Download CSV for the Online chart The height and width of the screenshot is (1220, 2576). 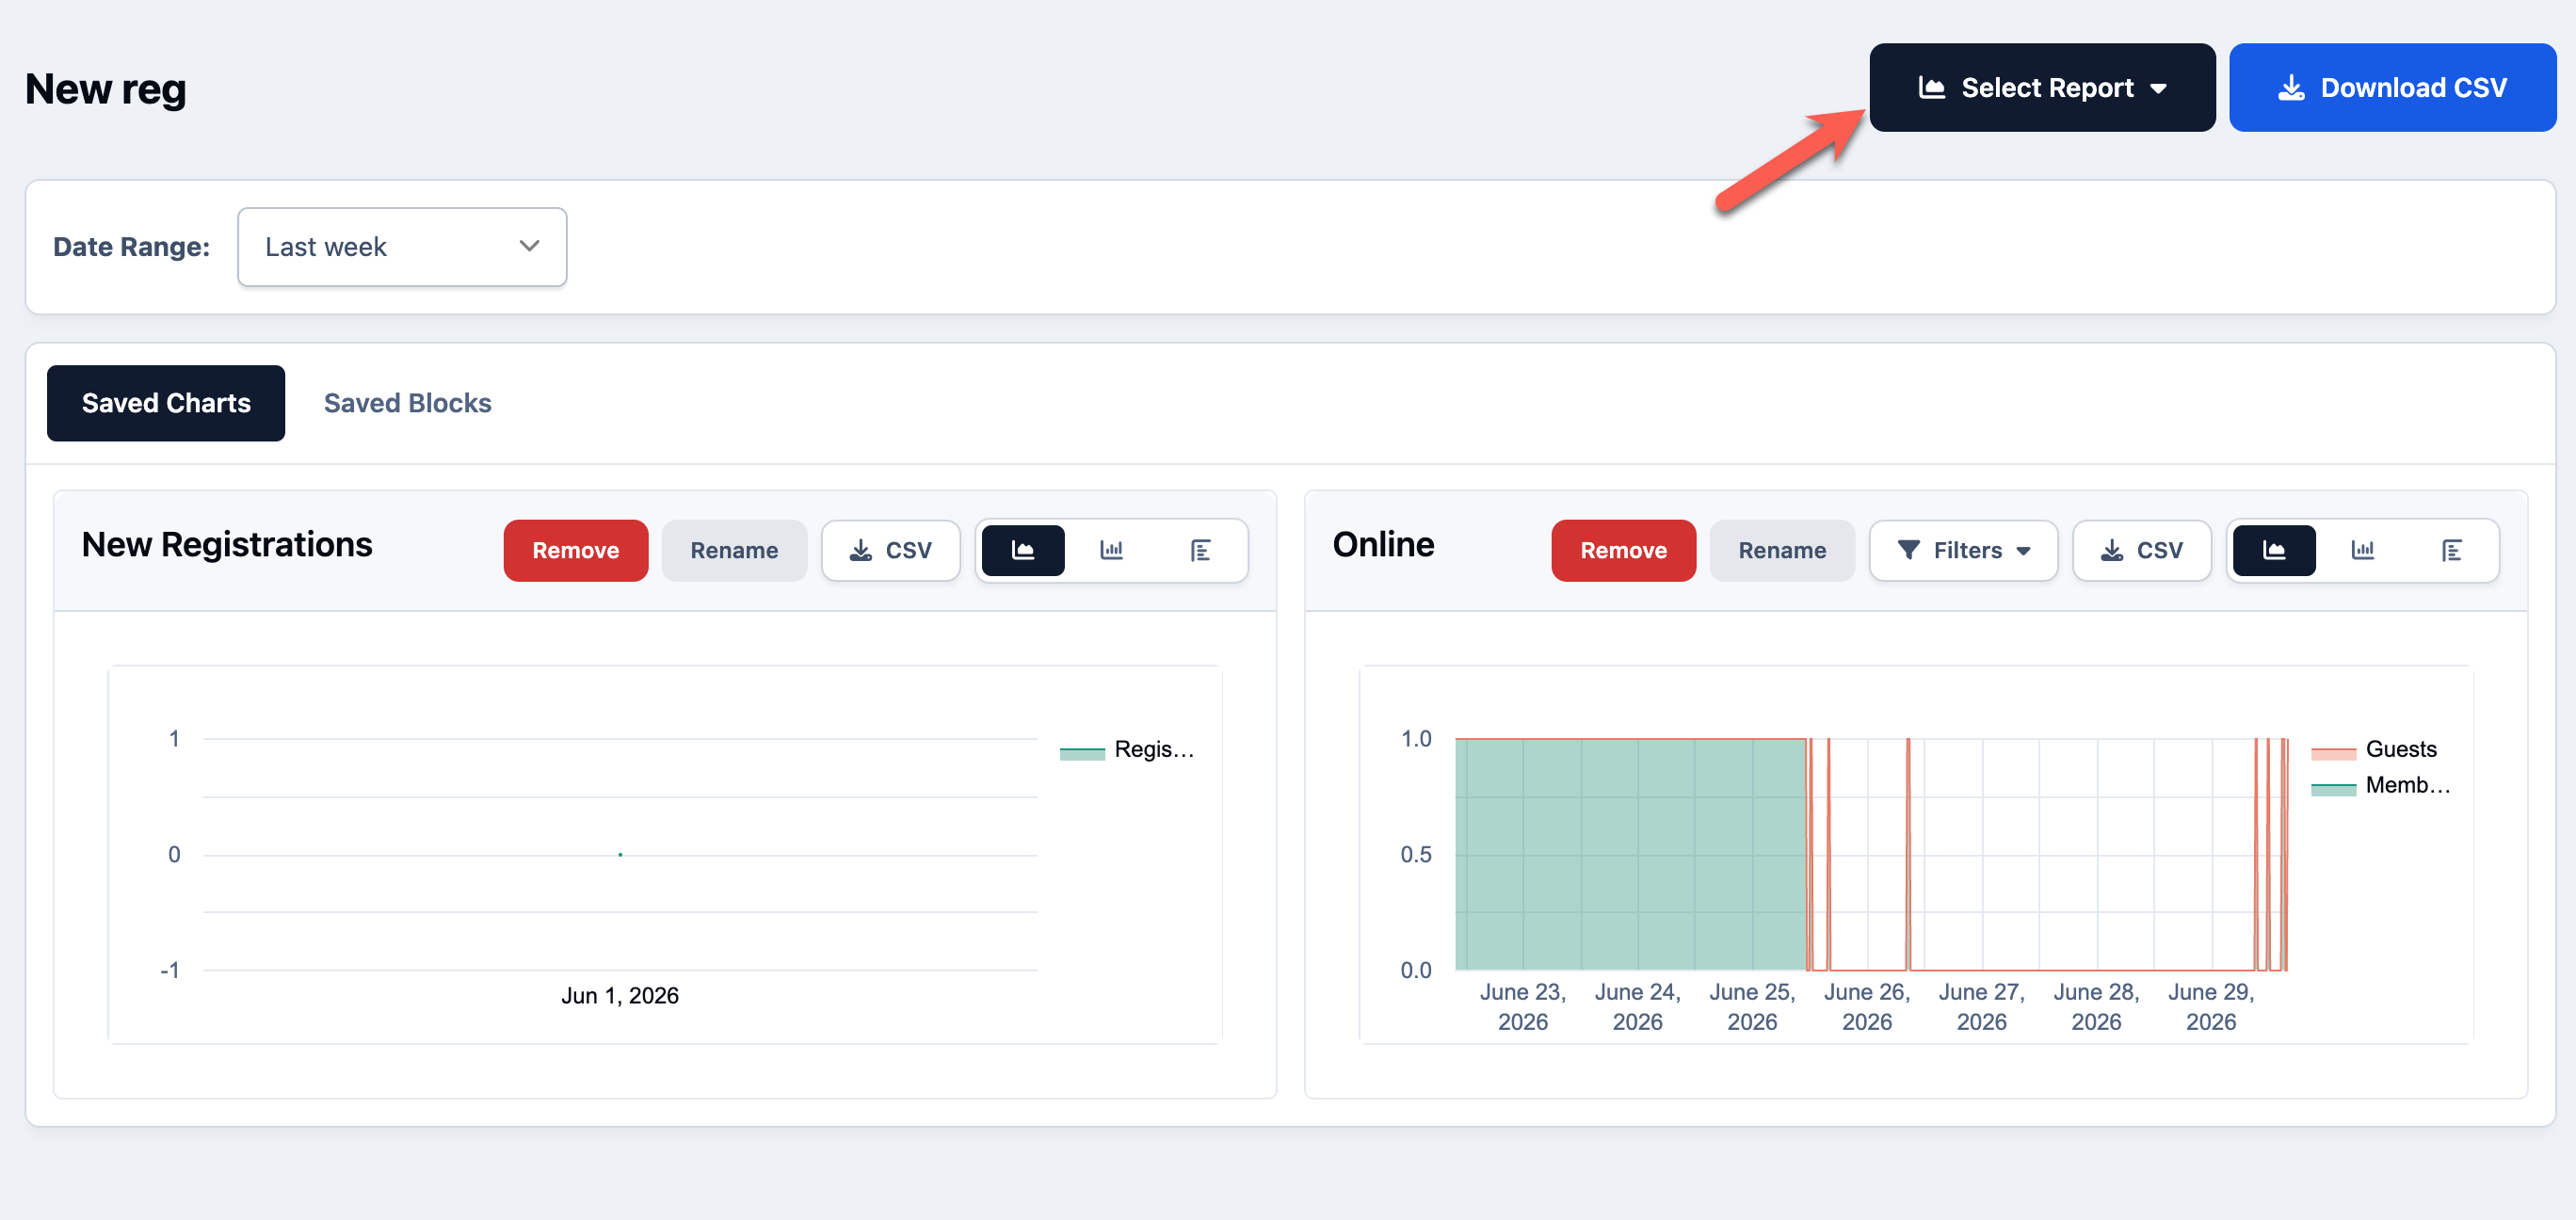[x=2142, y=550]
